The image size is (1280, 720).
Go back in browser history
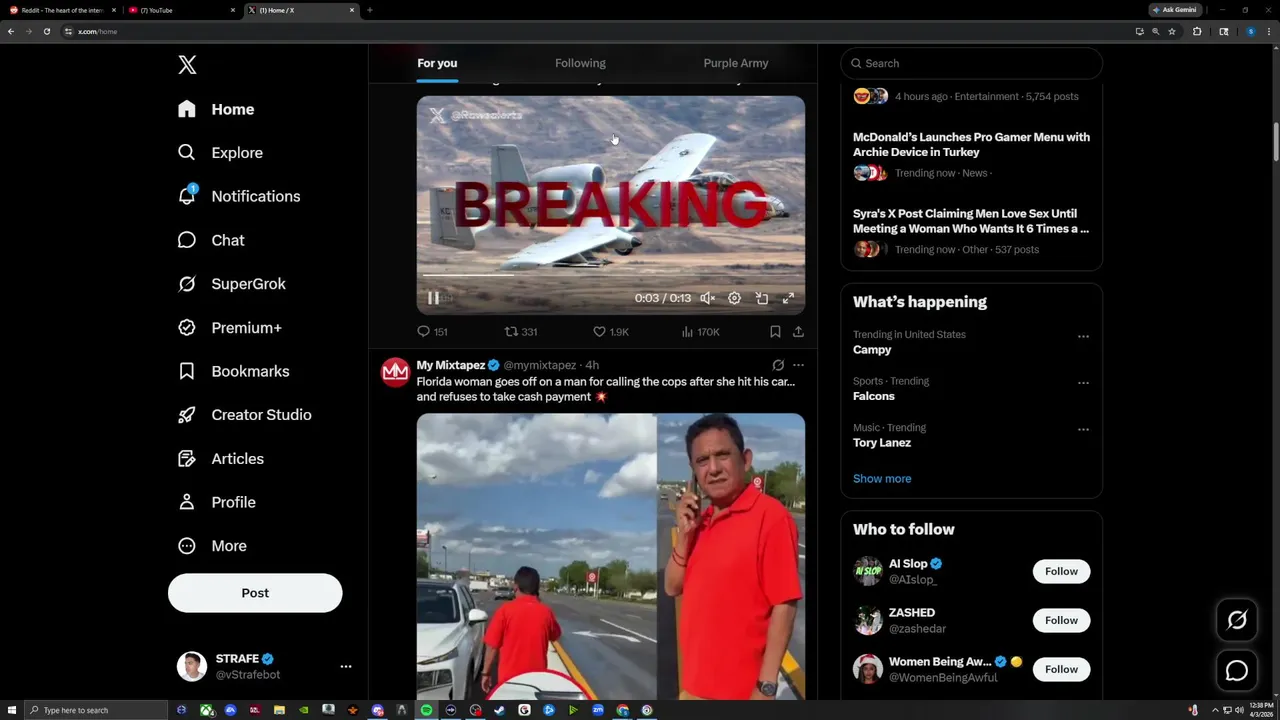pyautogui.click(x=11, y=31)
